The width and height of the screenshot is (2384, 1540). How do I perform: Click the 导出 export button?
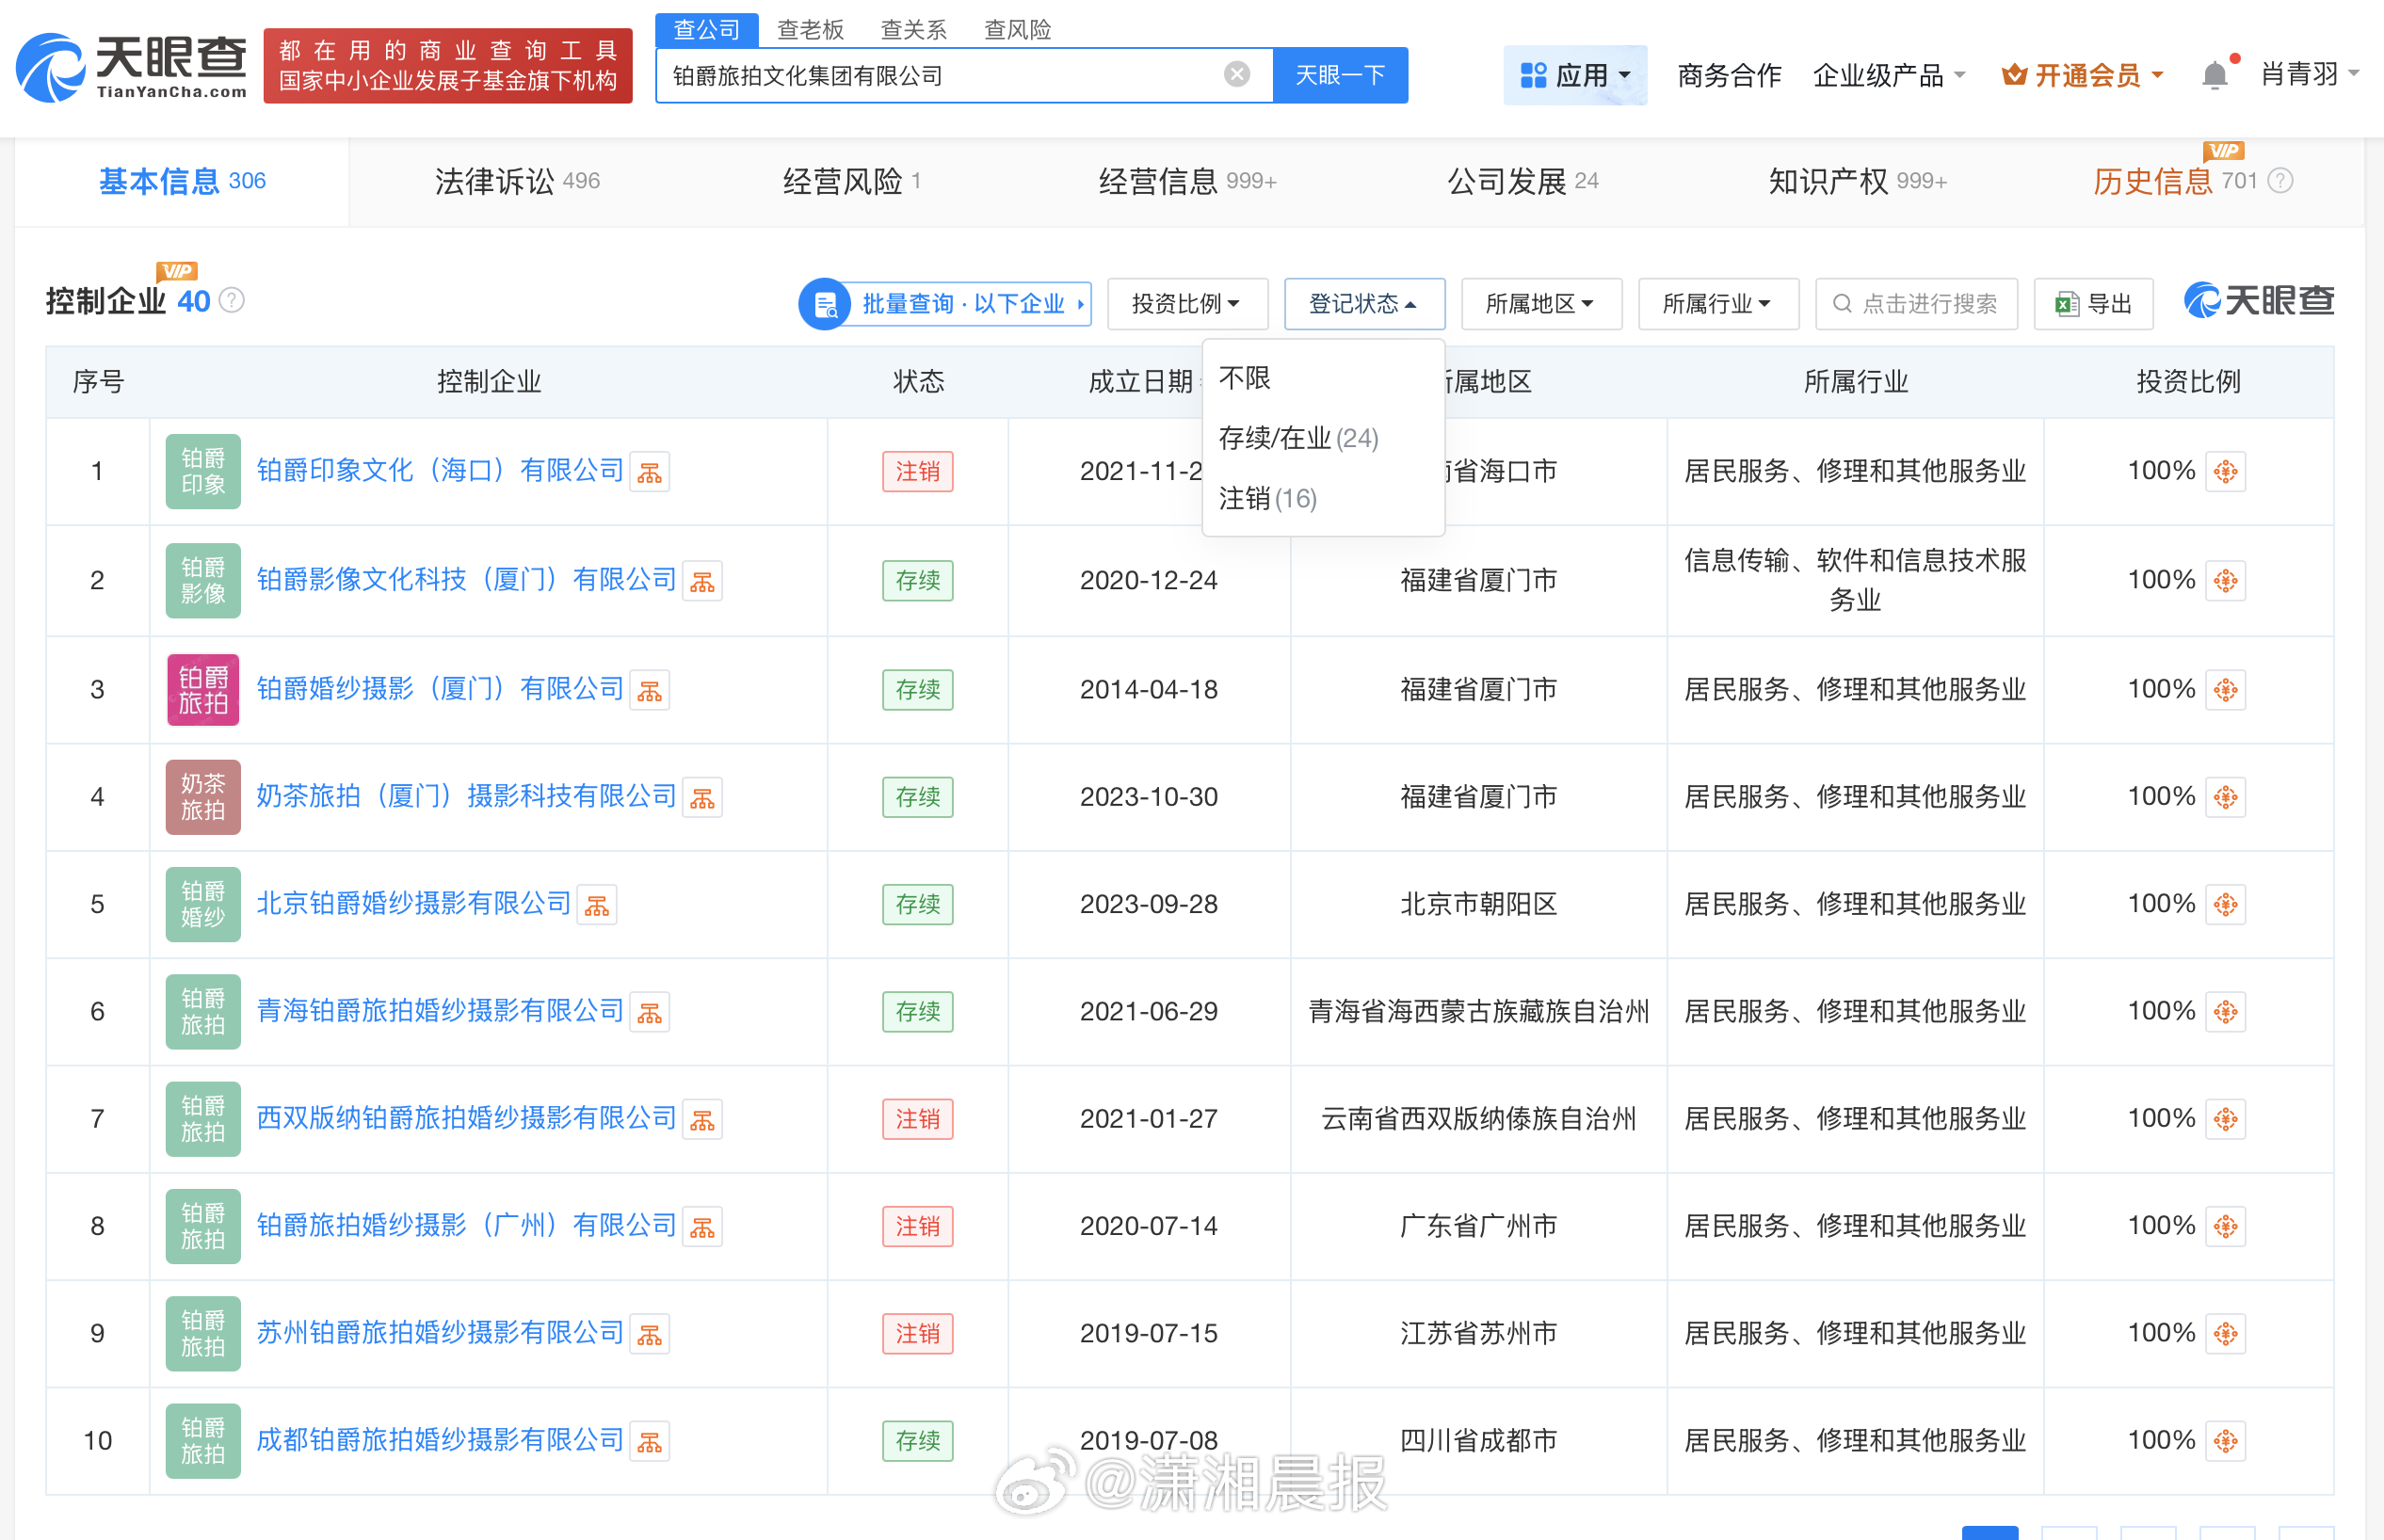[x=2093, y=304]
